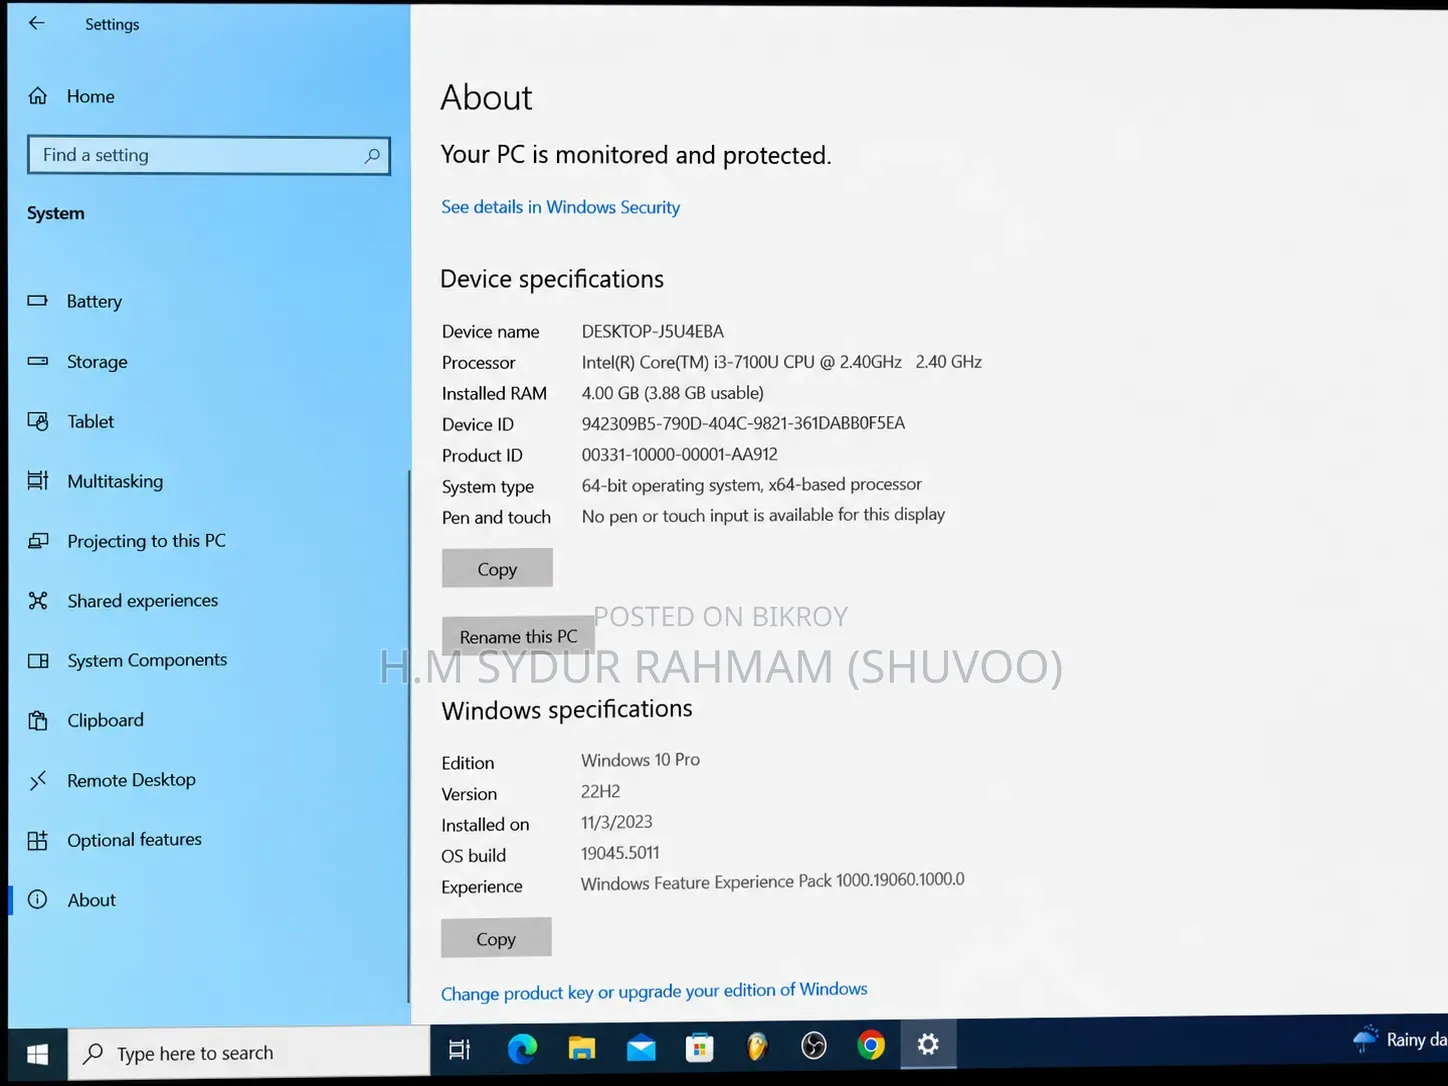Image resolution: width=1448 pixels, height=1086 pixels.
Task: Click Change product key or upgrade link
Action: (x=654, y=991)
